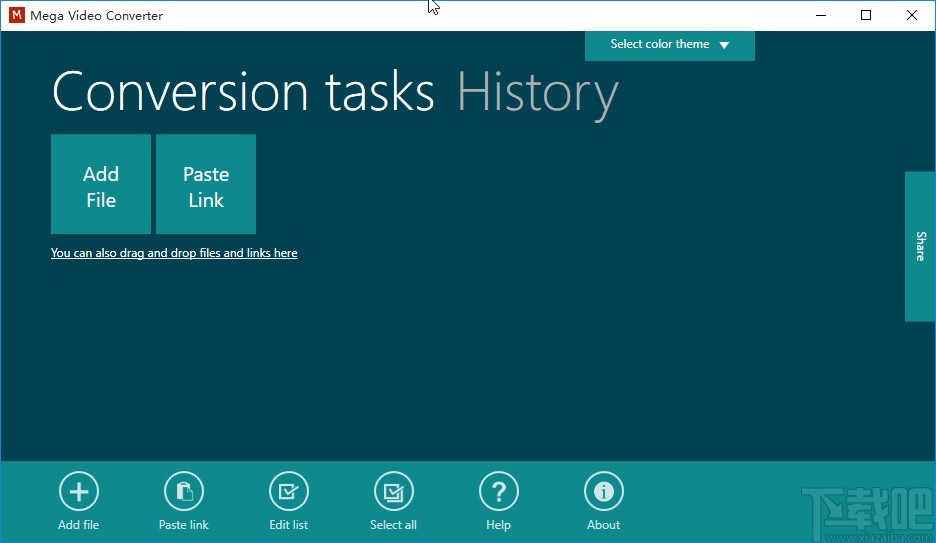Click the About info icon
This screenshot has width=936, height=543.
603,491
